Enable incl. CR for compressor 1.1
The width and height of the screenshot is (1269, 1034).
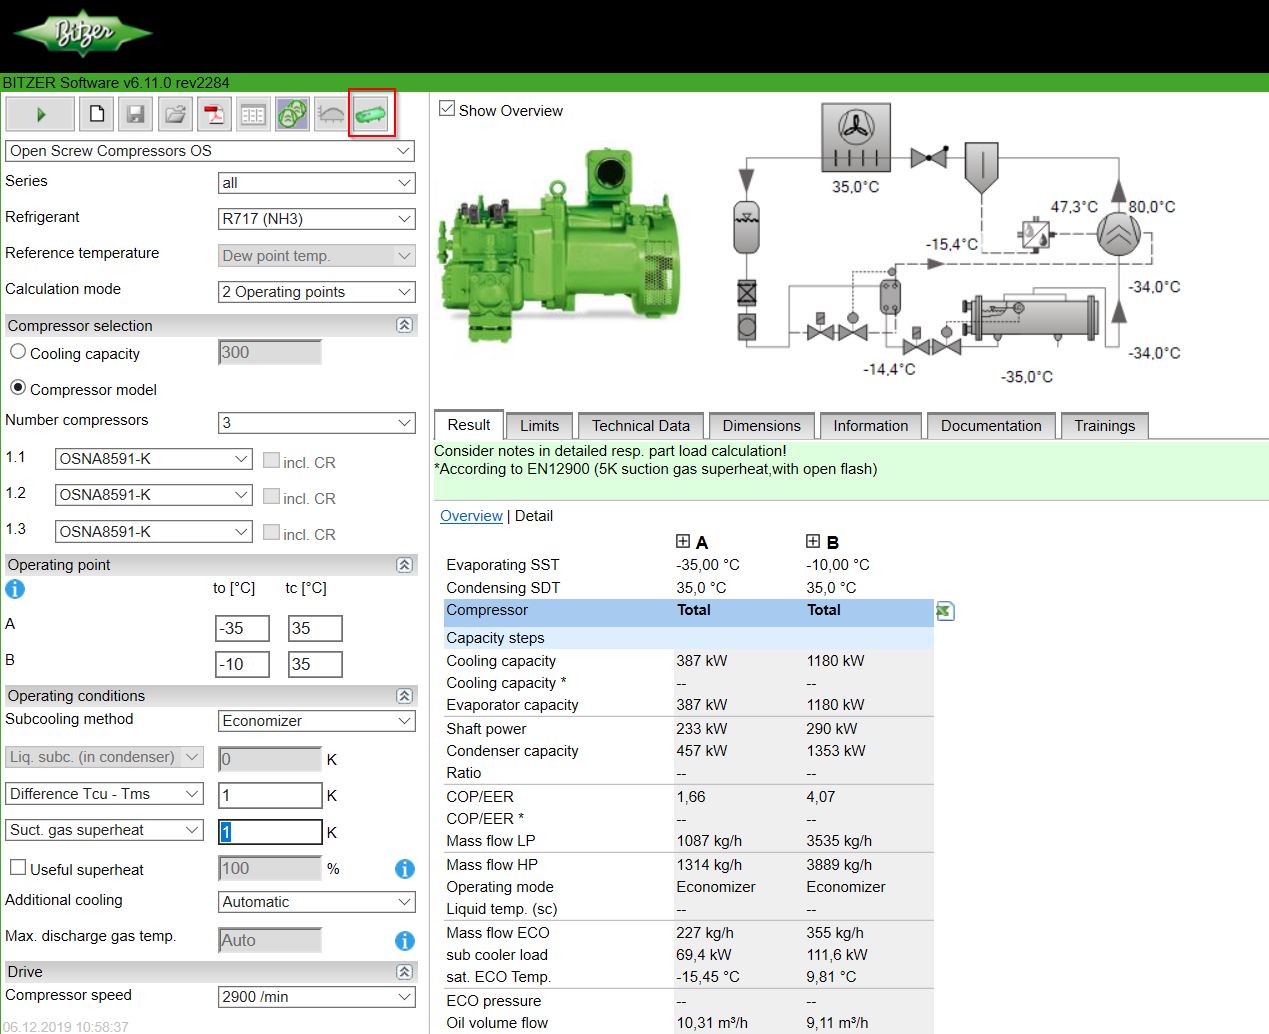tap(271, 459)
